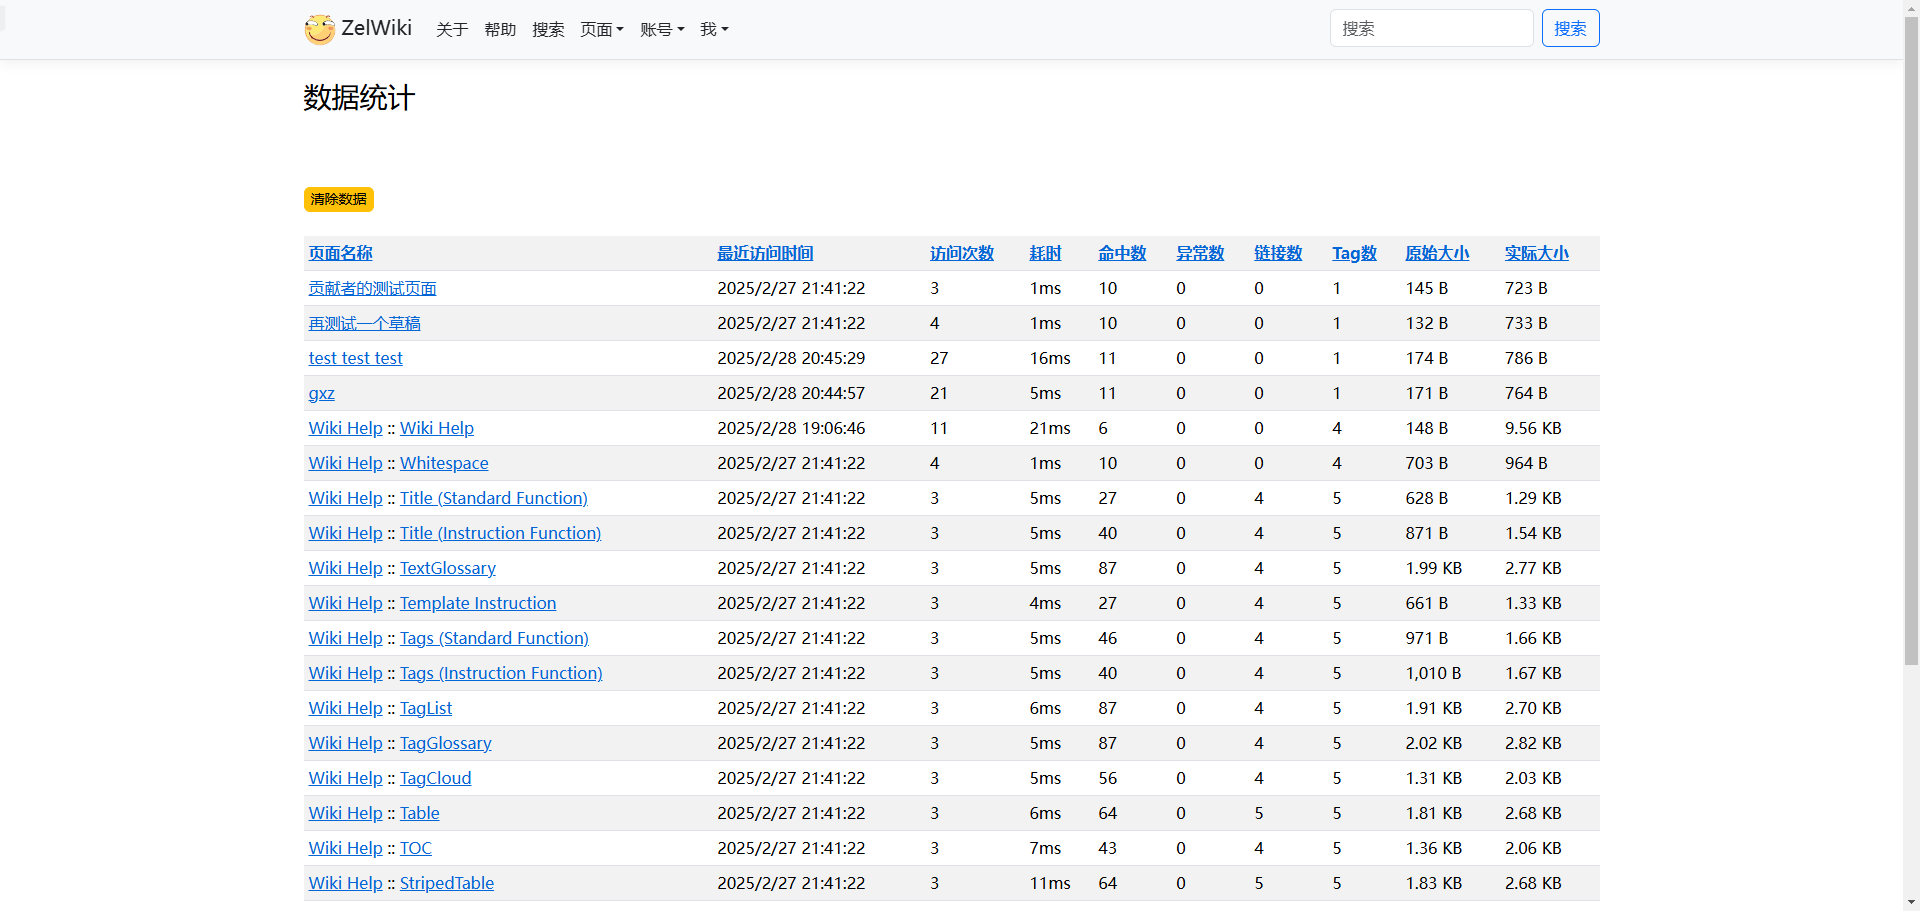The width and height of the screenshot is (1920, 911).
Task: Open the test test test page
Action: click(355, 359)
